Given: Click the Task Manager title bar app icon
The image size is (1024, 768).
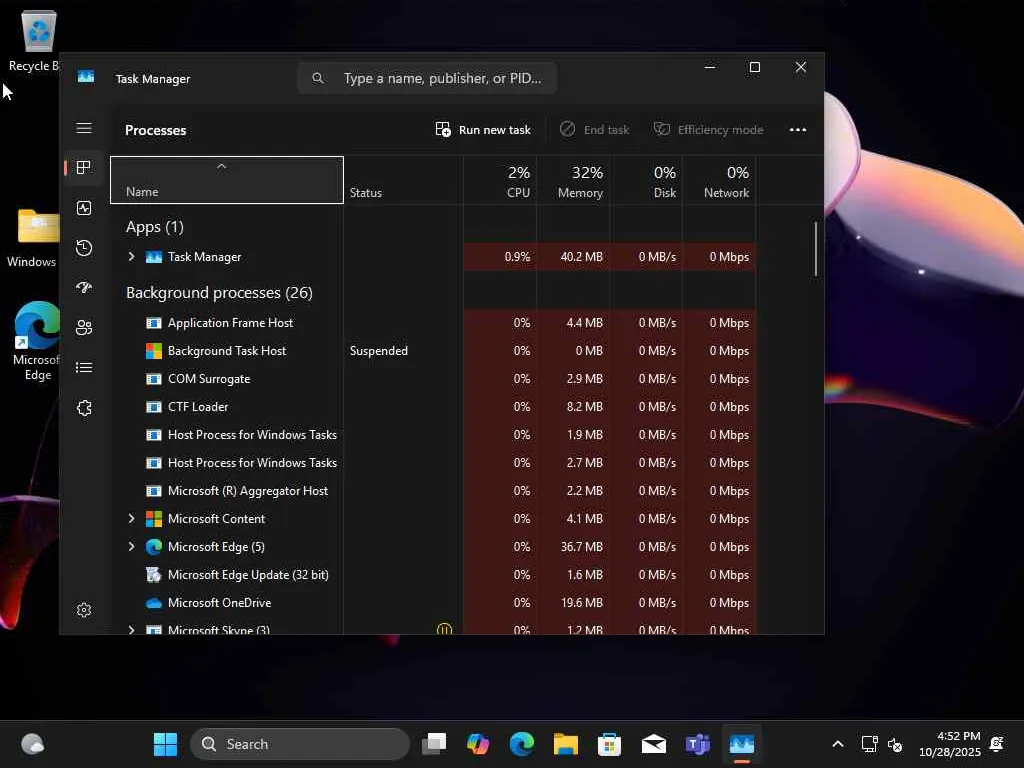Looking at the screenshot, I should pos(86,77).
